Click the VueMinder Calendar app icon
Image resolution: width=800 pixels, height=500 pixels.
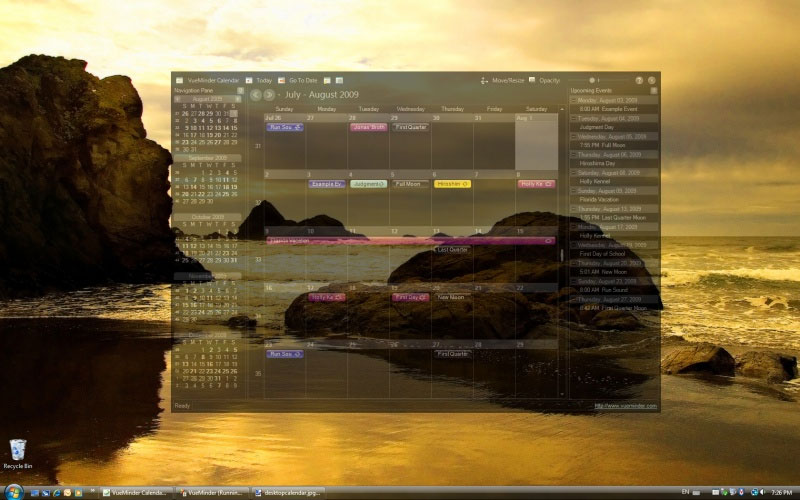pyautogui.click(x=179, y=80)
